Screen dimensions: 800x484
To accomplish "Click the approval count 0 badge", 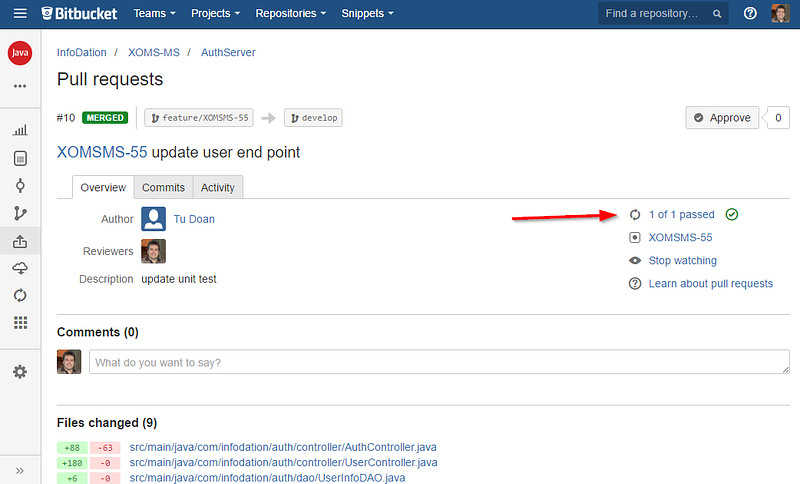I will click(778, 118).
